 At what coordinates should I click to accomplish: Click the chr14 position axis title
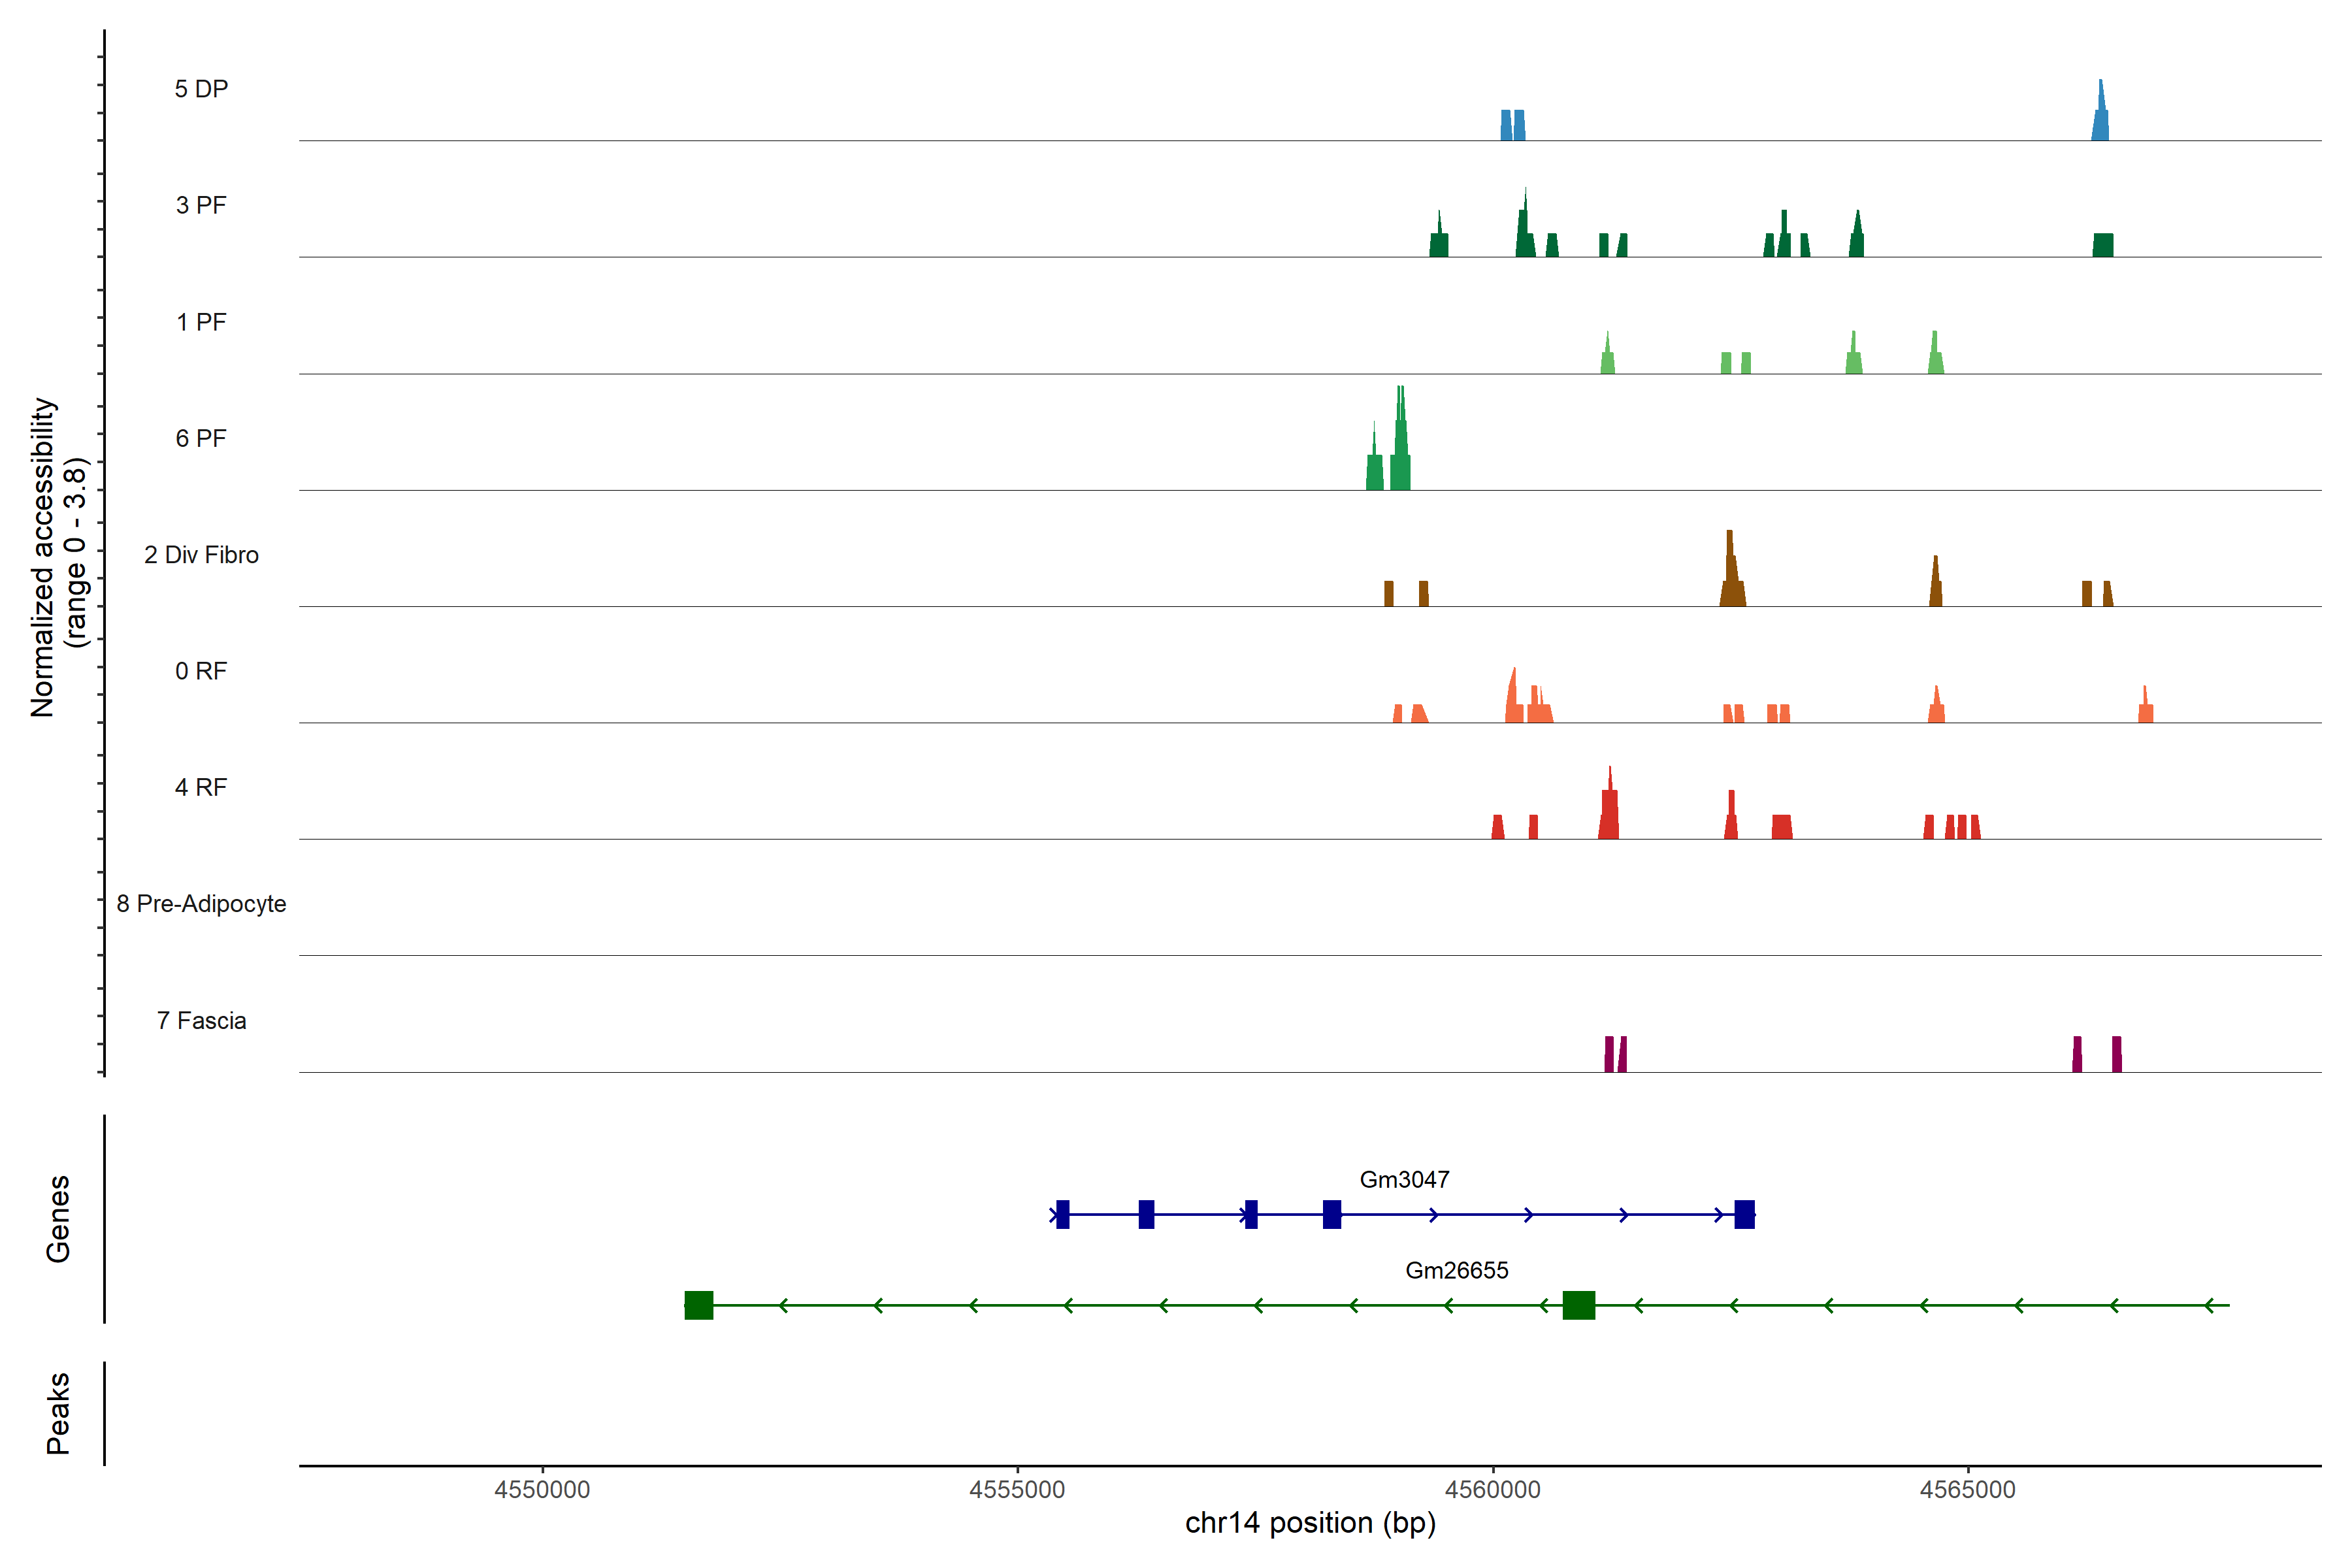coord(1310,1523)
